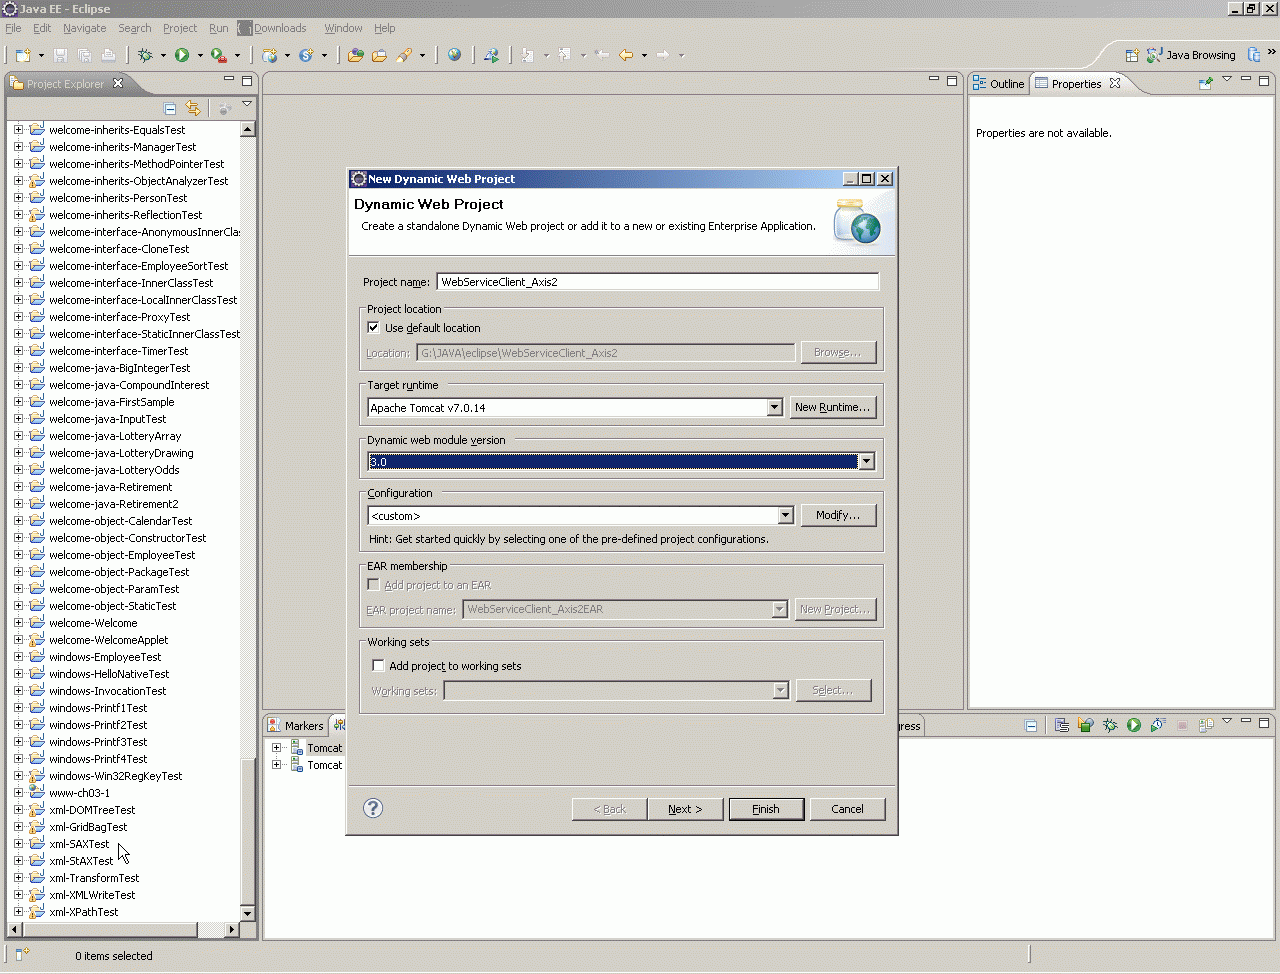Click the New wizard toolbar icon
Viewport: 1280px width, 974px height.
click(x=23, y=56)
